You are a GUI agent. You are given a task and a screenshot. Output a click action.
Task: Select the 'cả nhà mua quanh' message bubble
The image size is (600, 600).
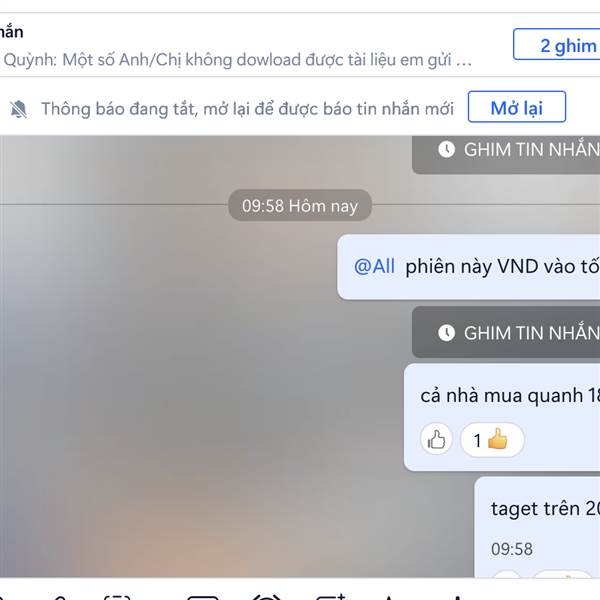coord(502,417)
